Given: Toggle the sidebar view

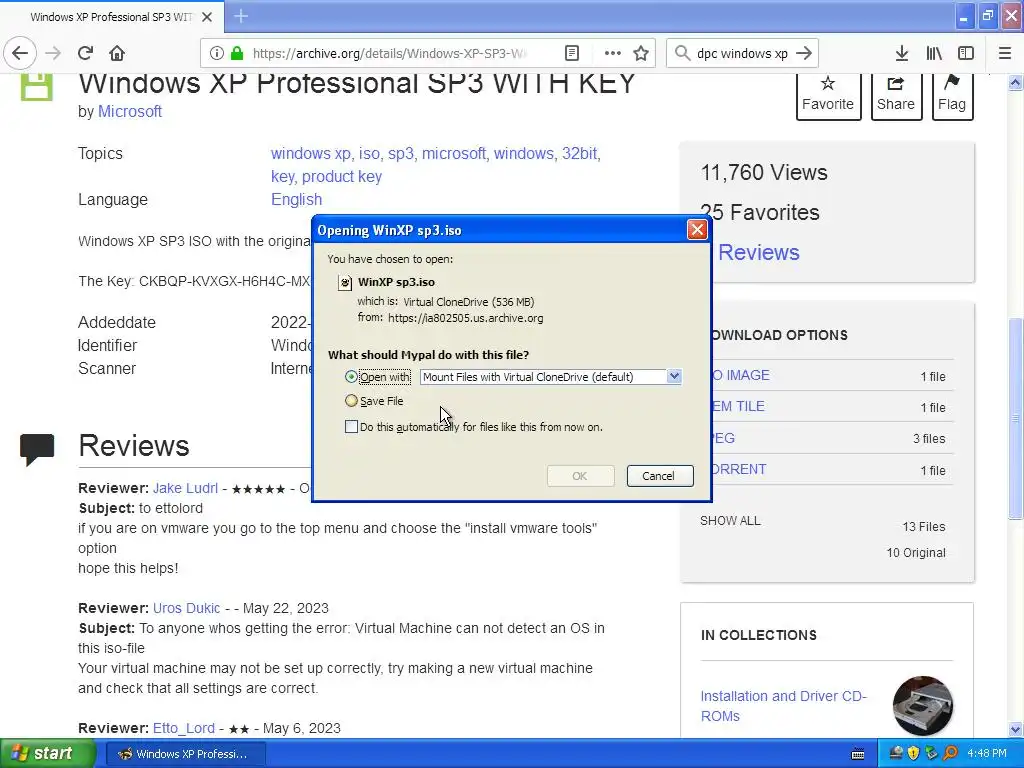Looking at the screenshot, I should pyautogui.click(x=966, y=53).
